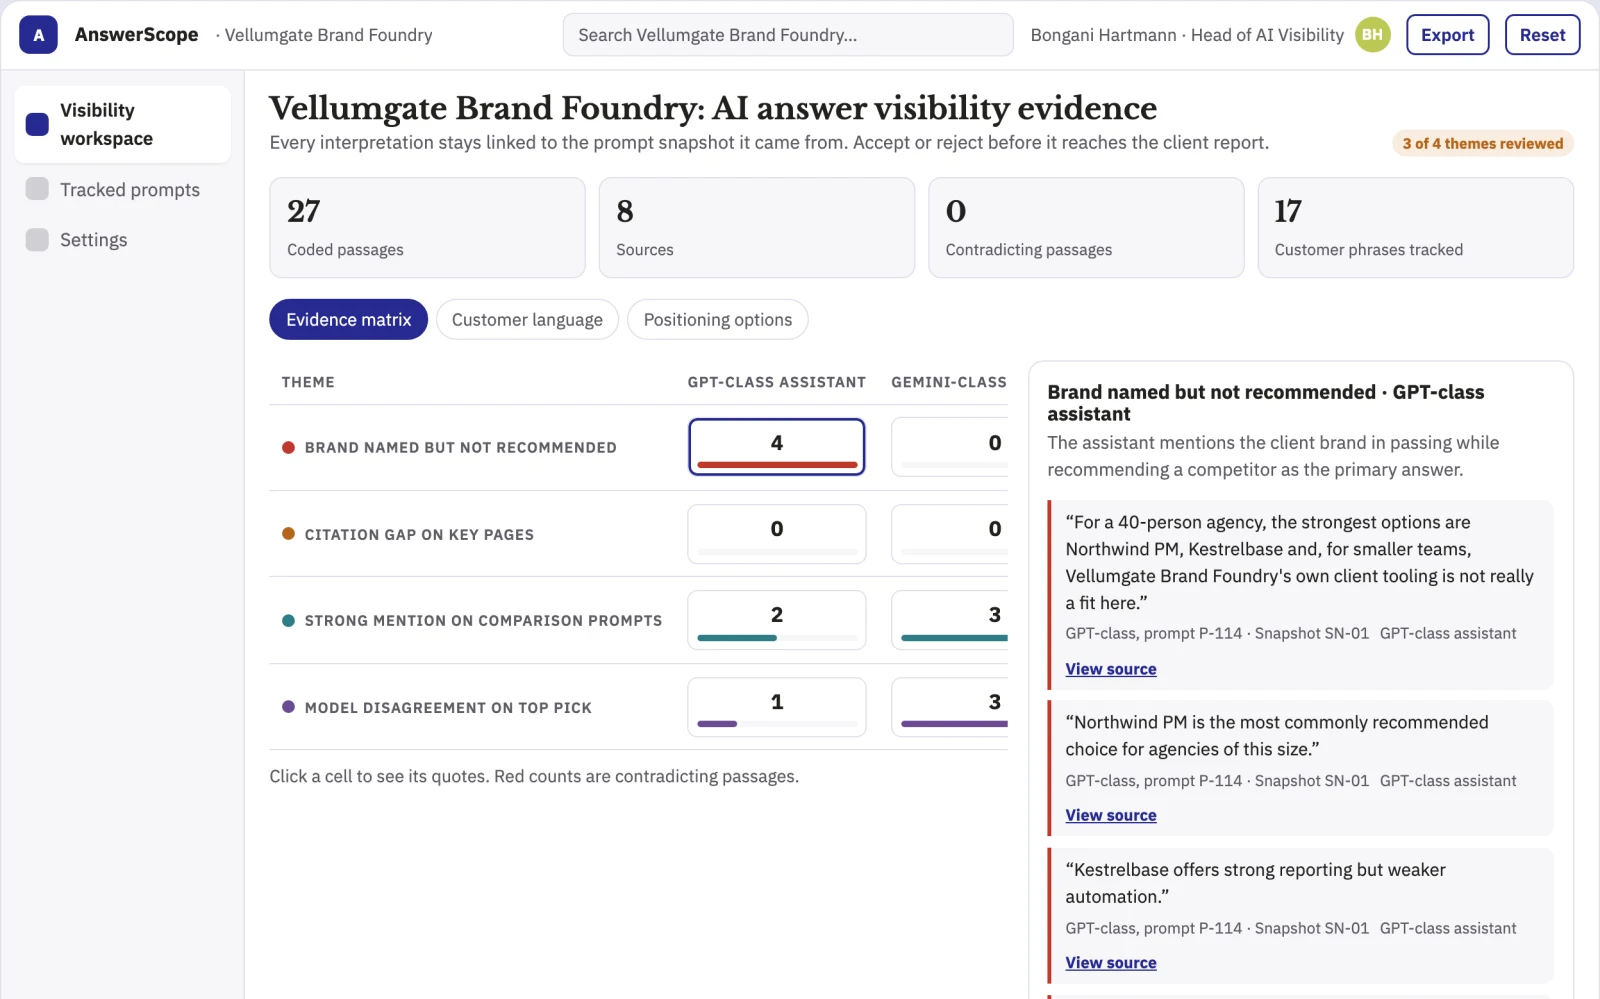Switch to Positioning options tab
1600x999 pixels.
point(718,320)
